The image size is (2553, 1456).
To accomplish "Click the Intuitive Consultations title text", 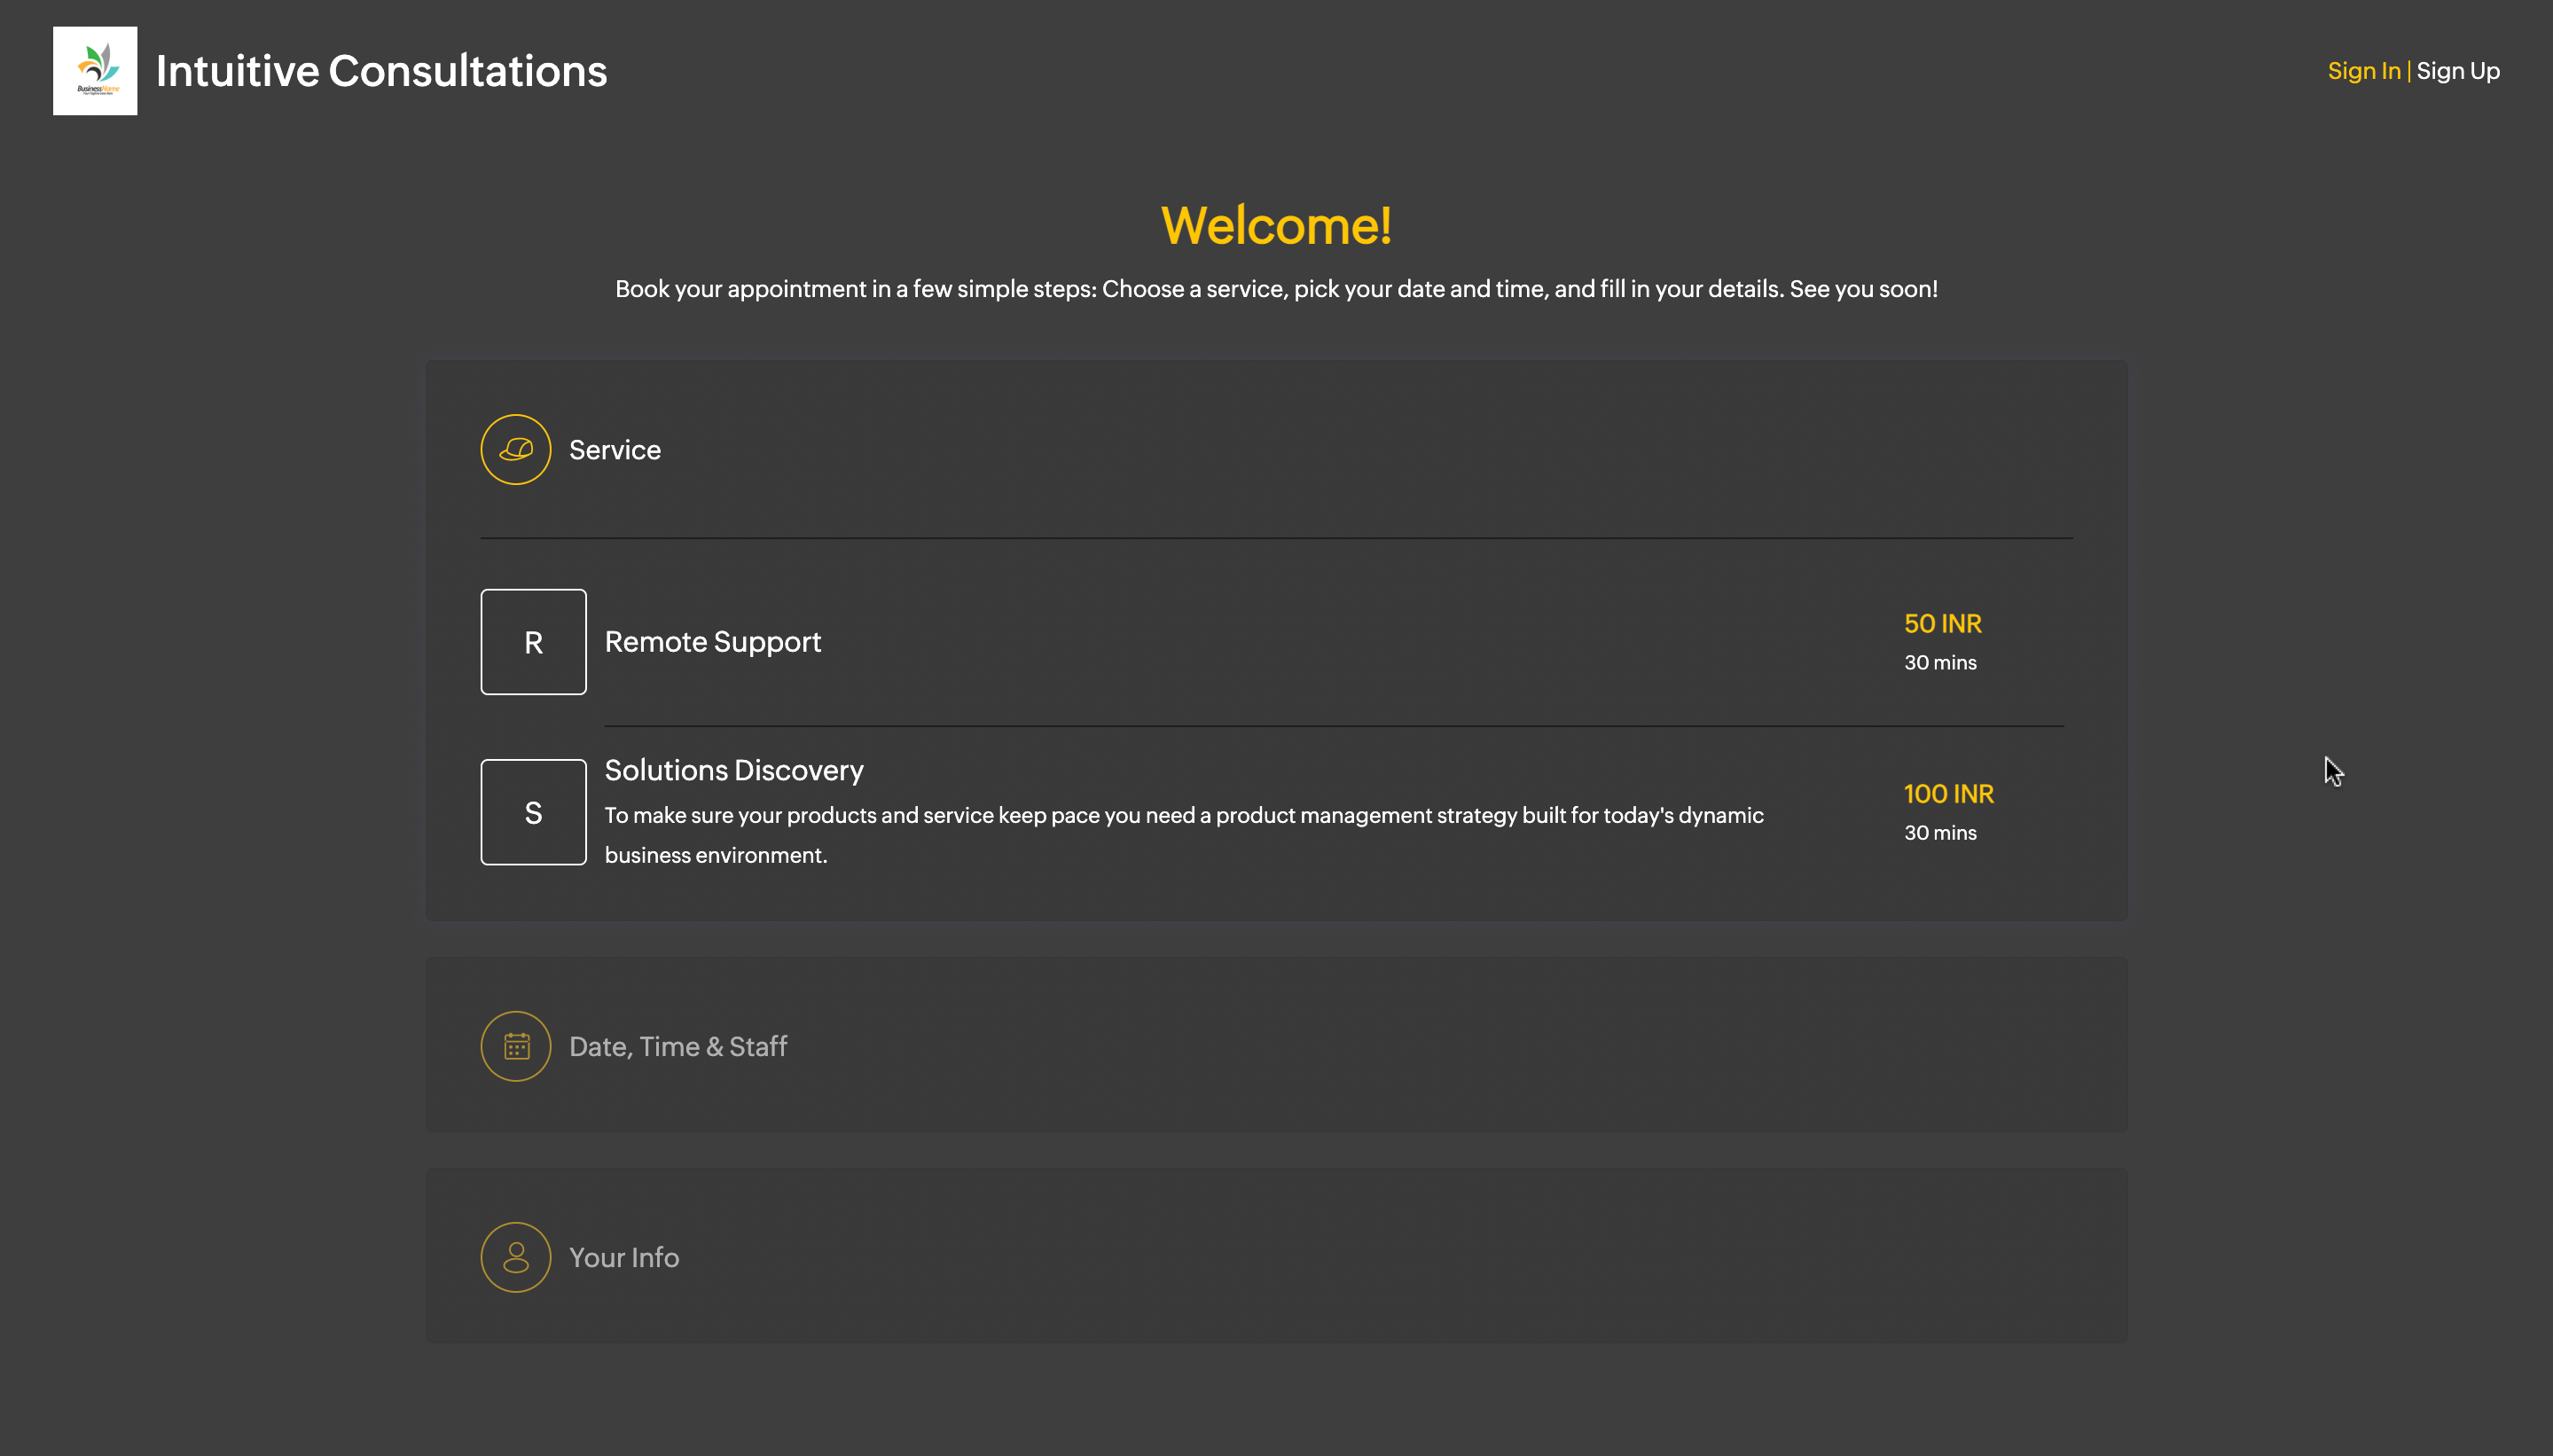I will tap(381, 71).
